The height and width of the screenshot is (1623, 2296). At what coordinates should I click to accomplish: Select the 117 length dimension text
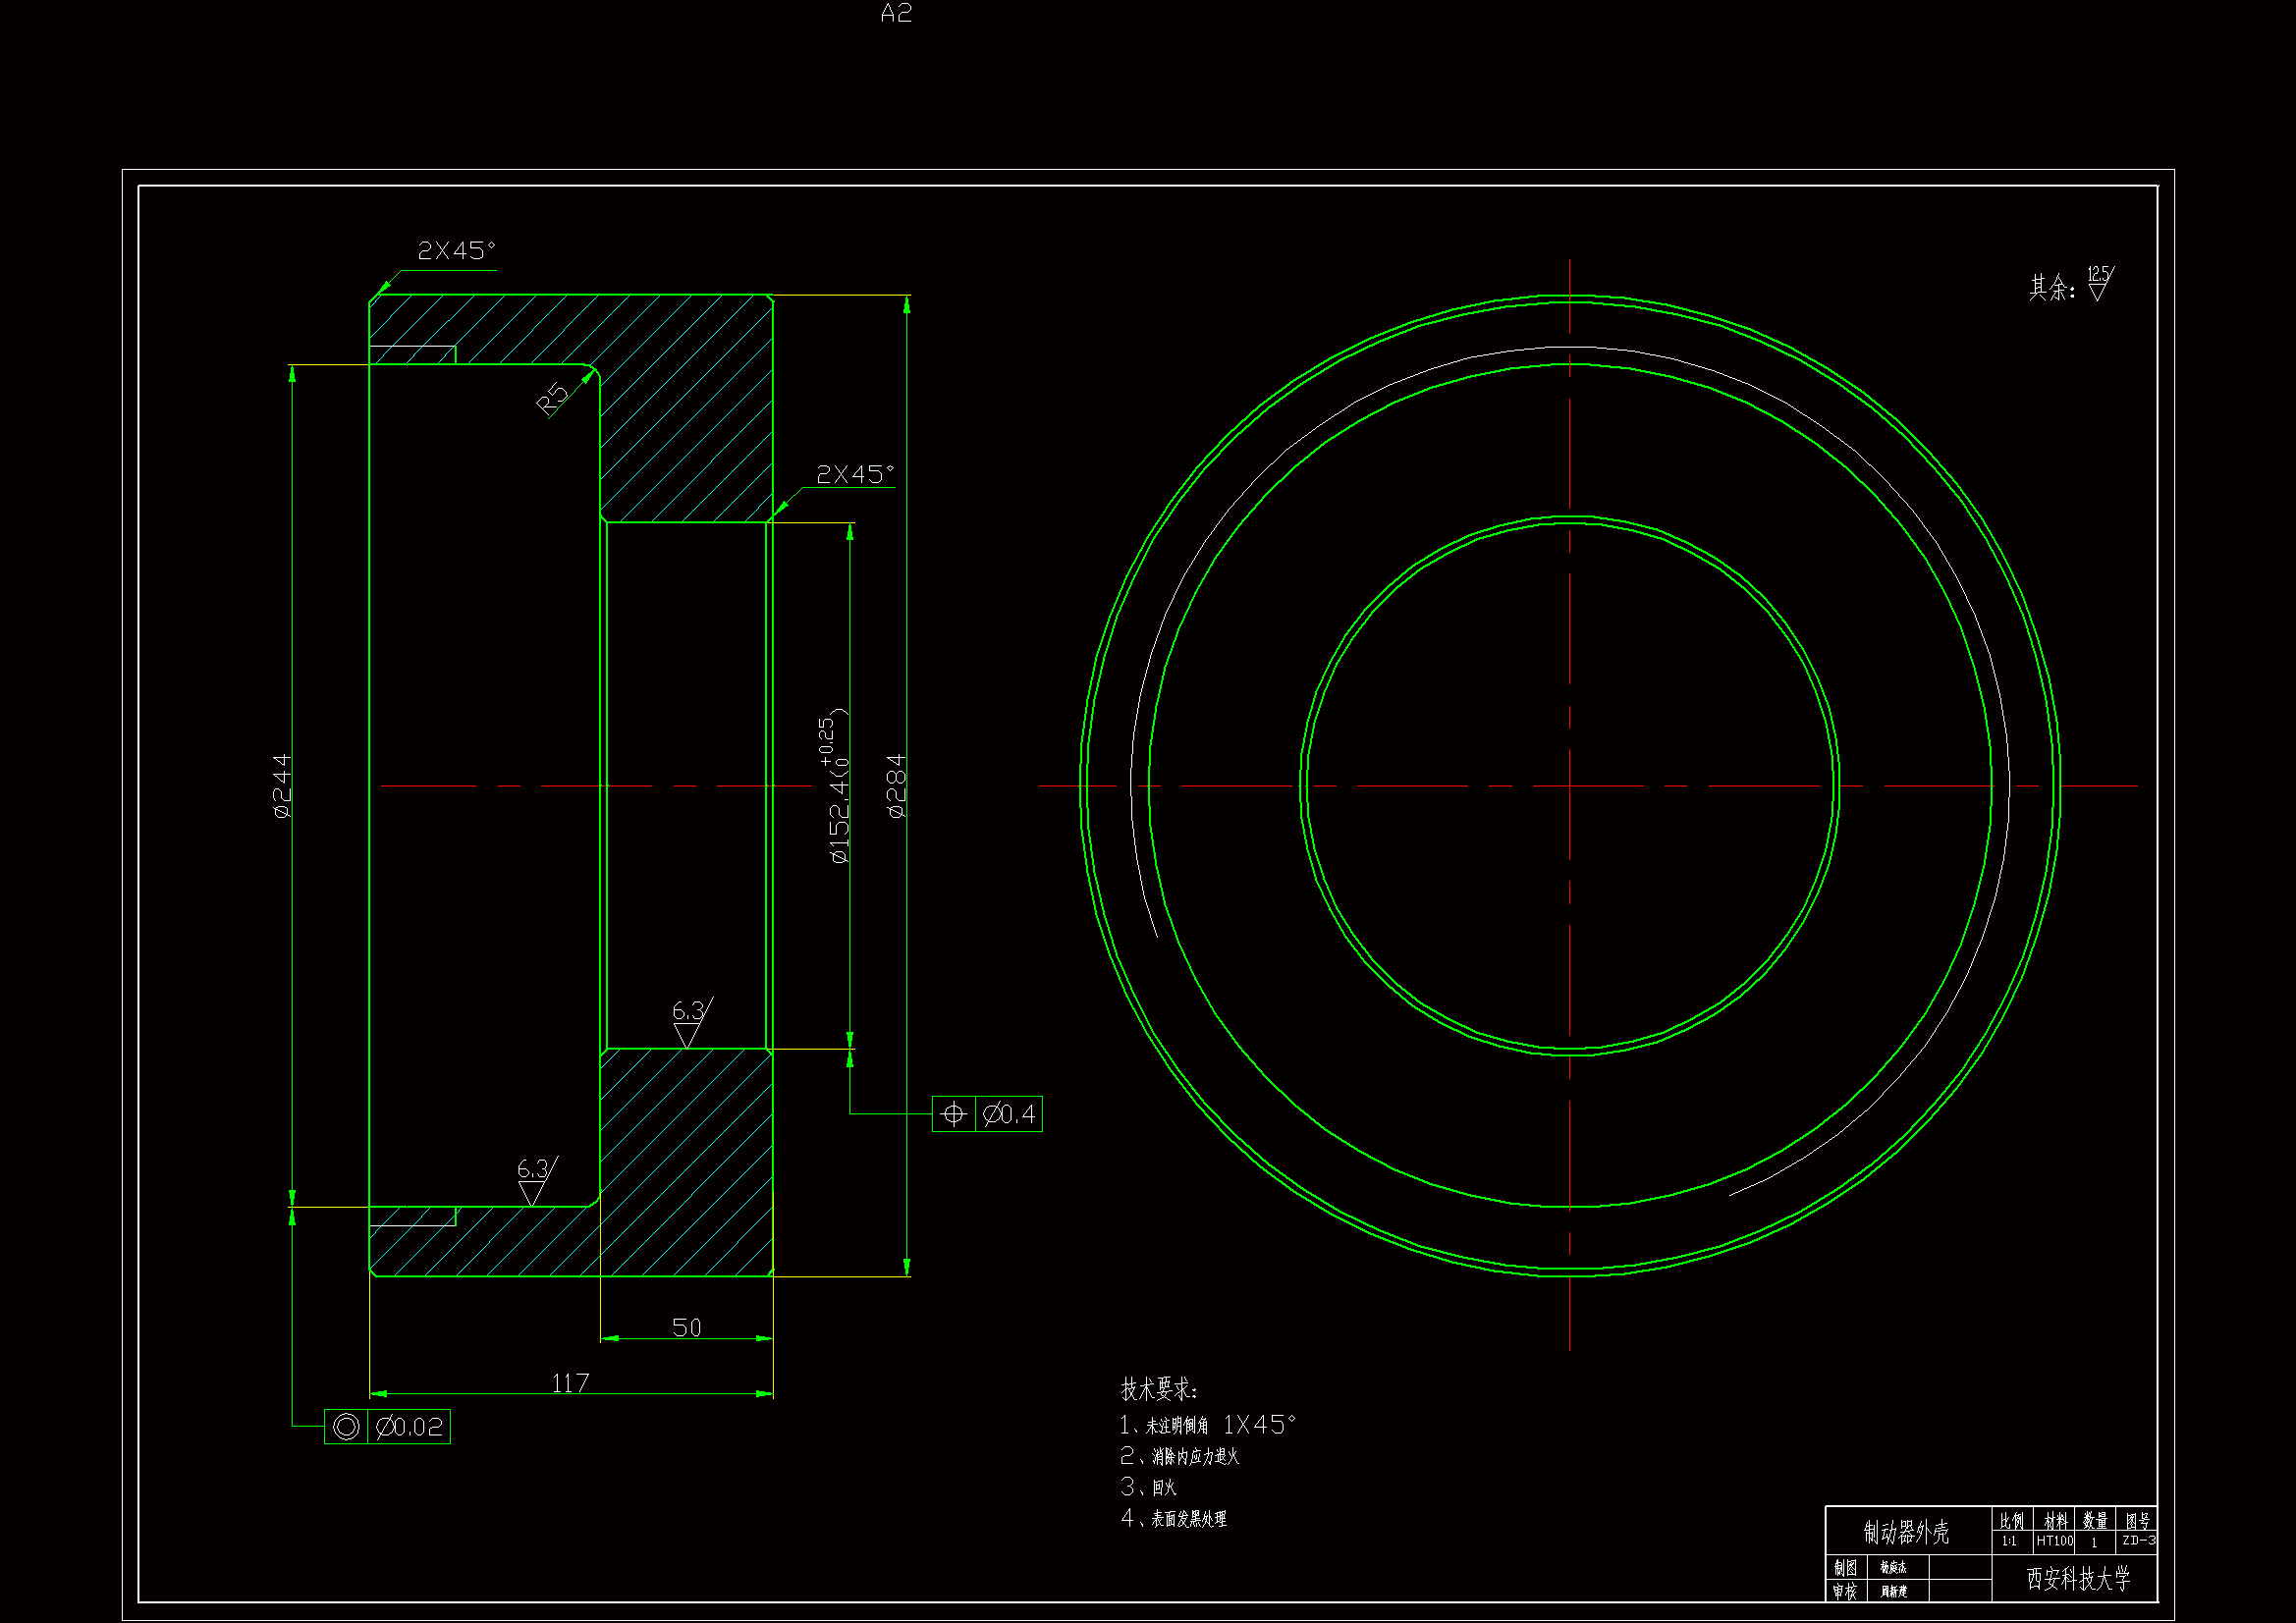coord(570,1383)
